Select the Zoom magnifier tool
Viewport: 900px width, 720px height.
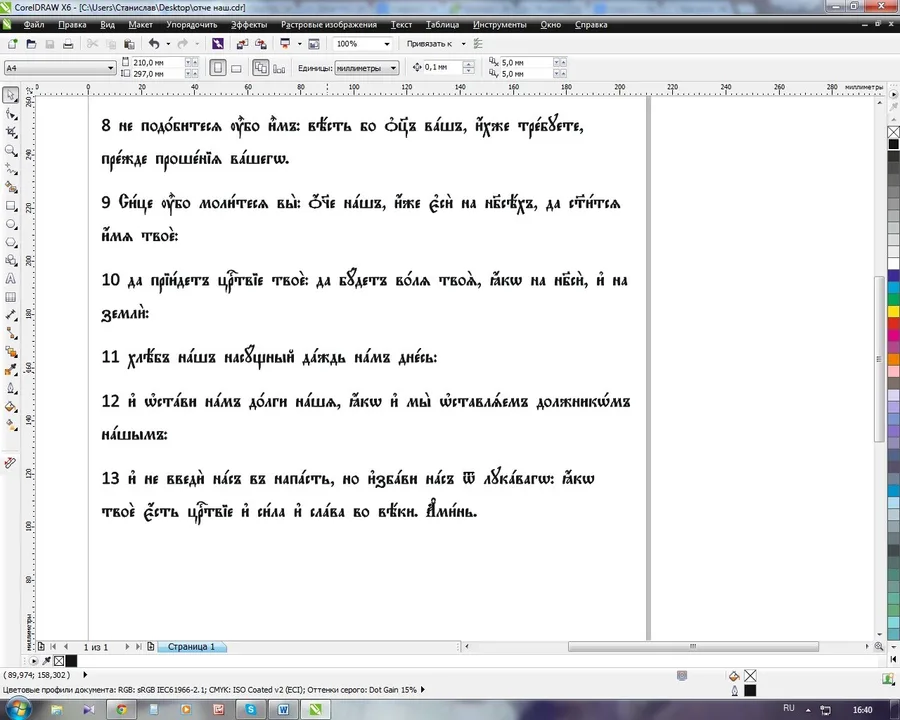pos(11,150)
